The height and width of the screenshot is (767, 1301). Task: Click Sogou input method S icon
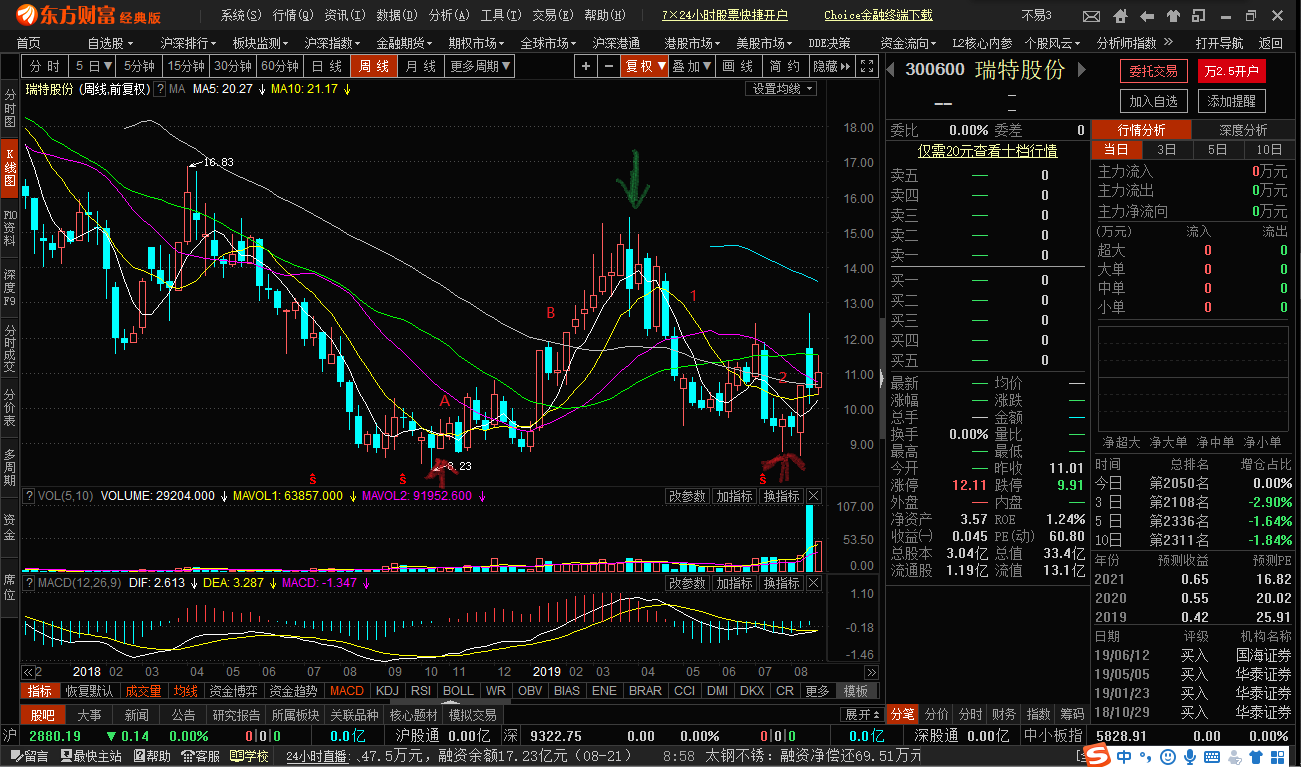tap(1099, 756)
